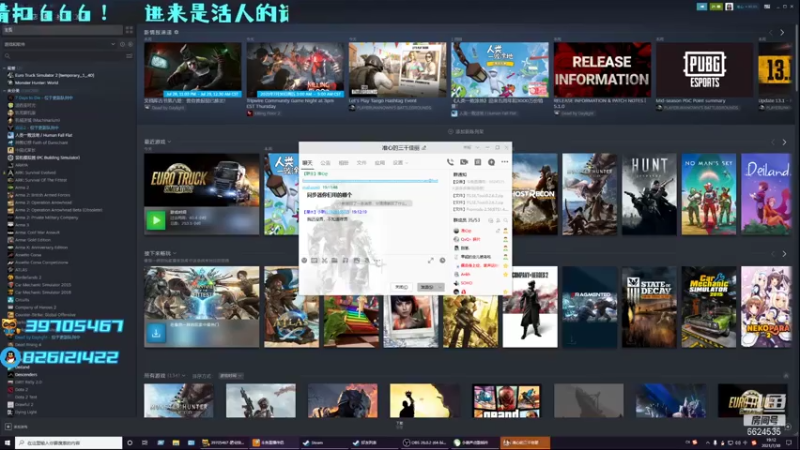Click the Steam library grid view icon
This screenshot has height=450, width=800.
pos(129,30)
